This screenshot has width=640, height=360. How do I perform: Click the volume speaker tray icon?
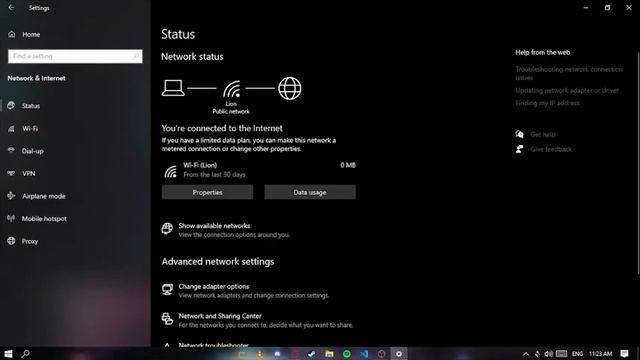pos(549,354)
